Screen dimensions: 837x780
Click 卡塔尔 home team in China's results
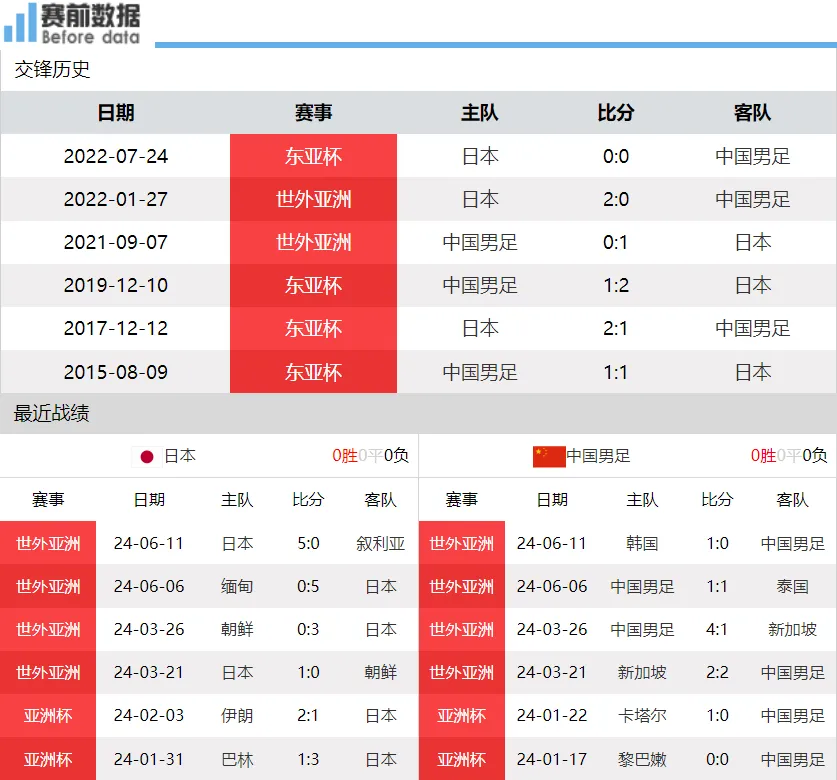click(642, 715)
